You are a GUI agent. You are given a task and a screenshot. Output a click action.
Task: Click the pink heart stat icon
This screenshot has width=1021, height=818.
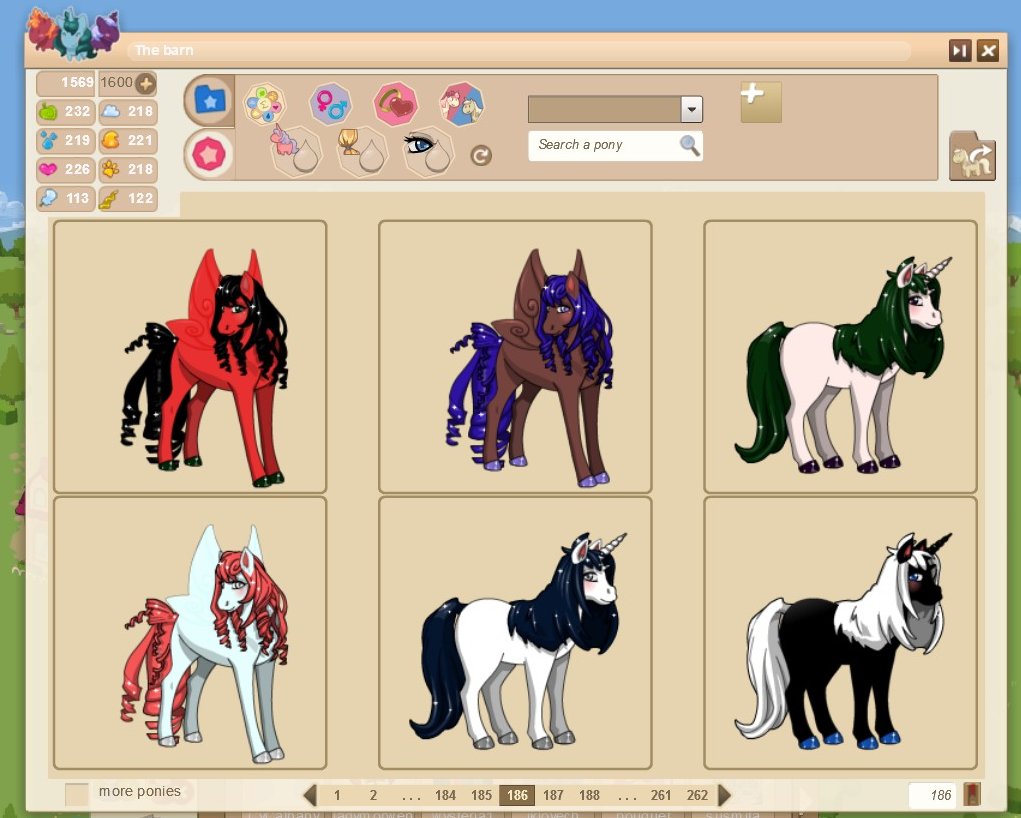point(48,169)
